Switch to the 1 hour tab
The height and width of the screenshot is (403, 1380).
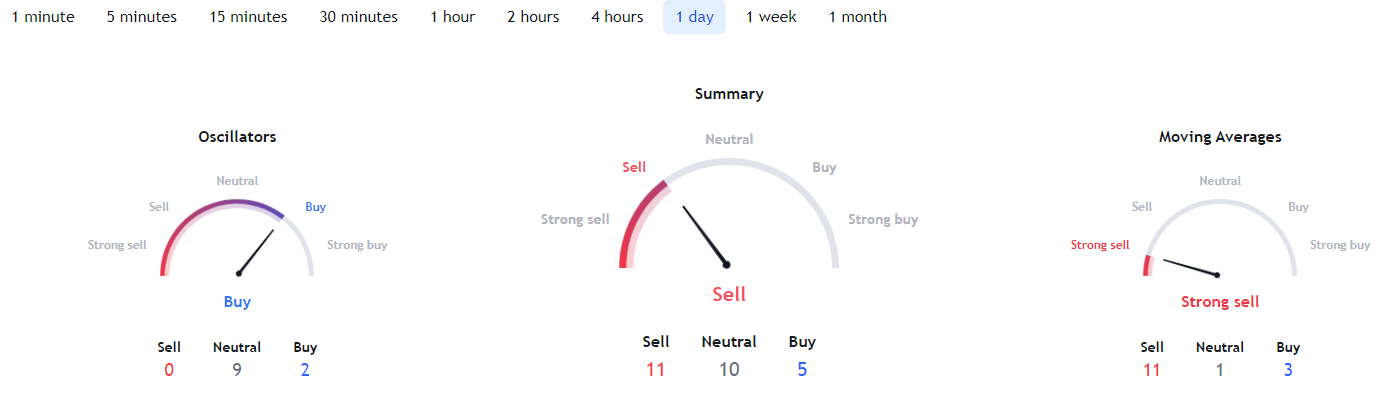coord(453,17)
